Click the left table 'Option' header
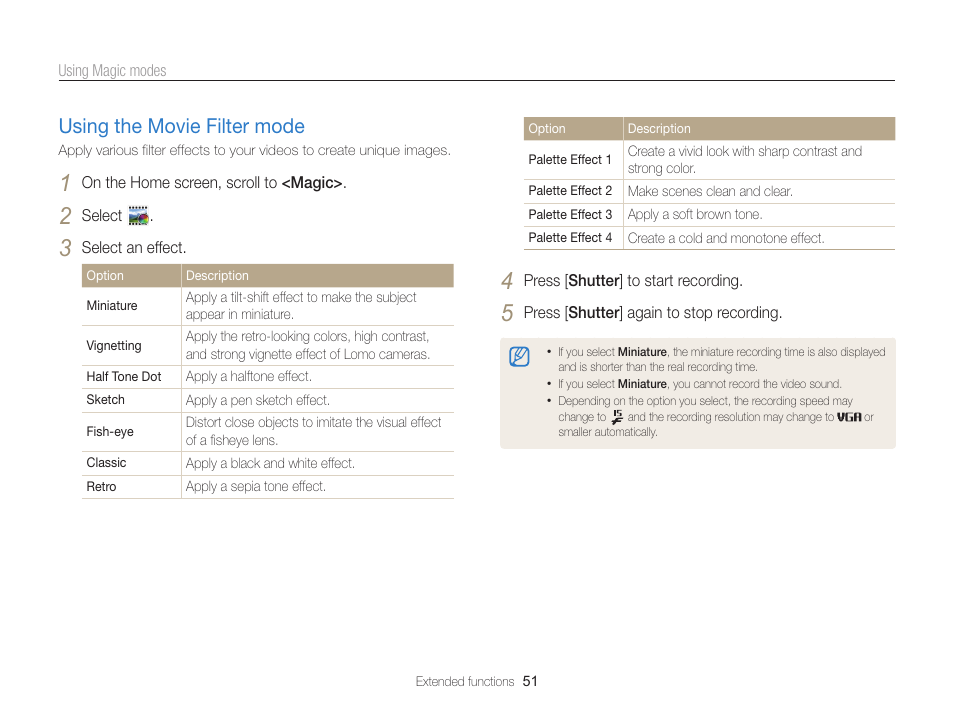The image size is (954, 720). (x=131, y=276)
